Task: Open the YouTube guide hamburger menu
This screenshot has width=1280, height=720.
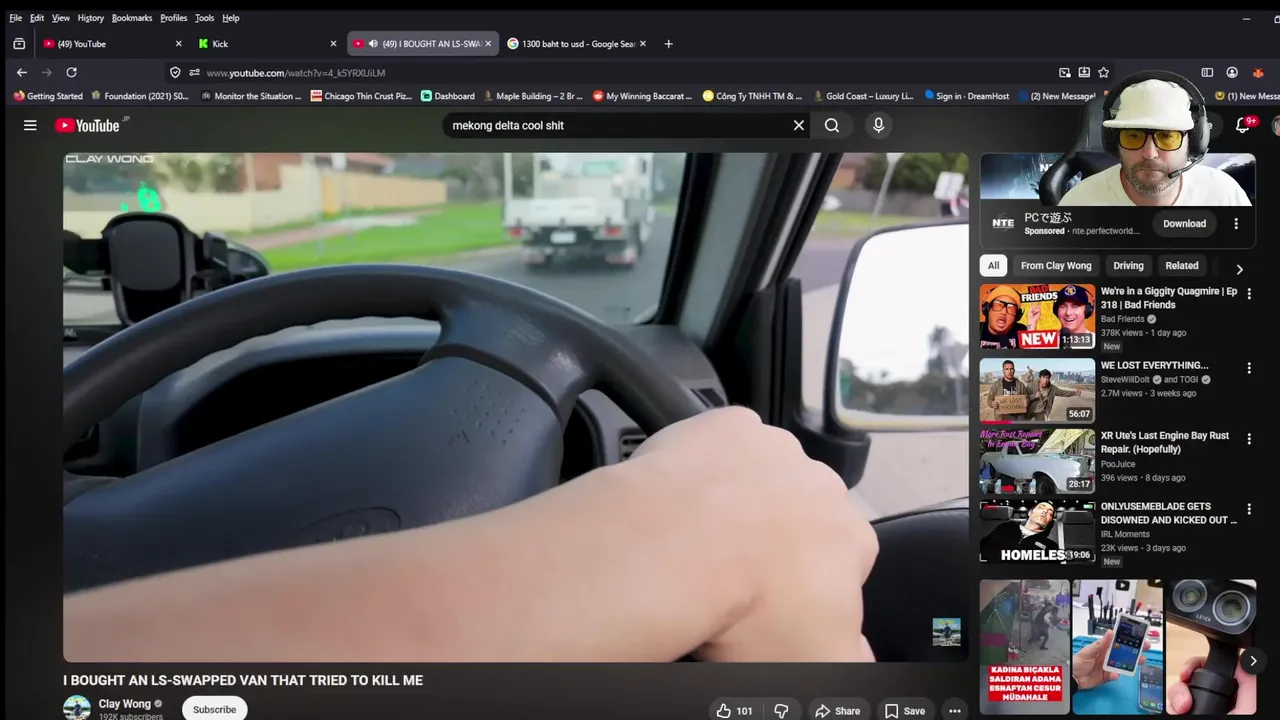Action: 30,125
